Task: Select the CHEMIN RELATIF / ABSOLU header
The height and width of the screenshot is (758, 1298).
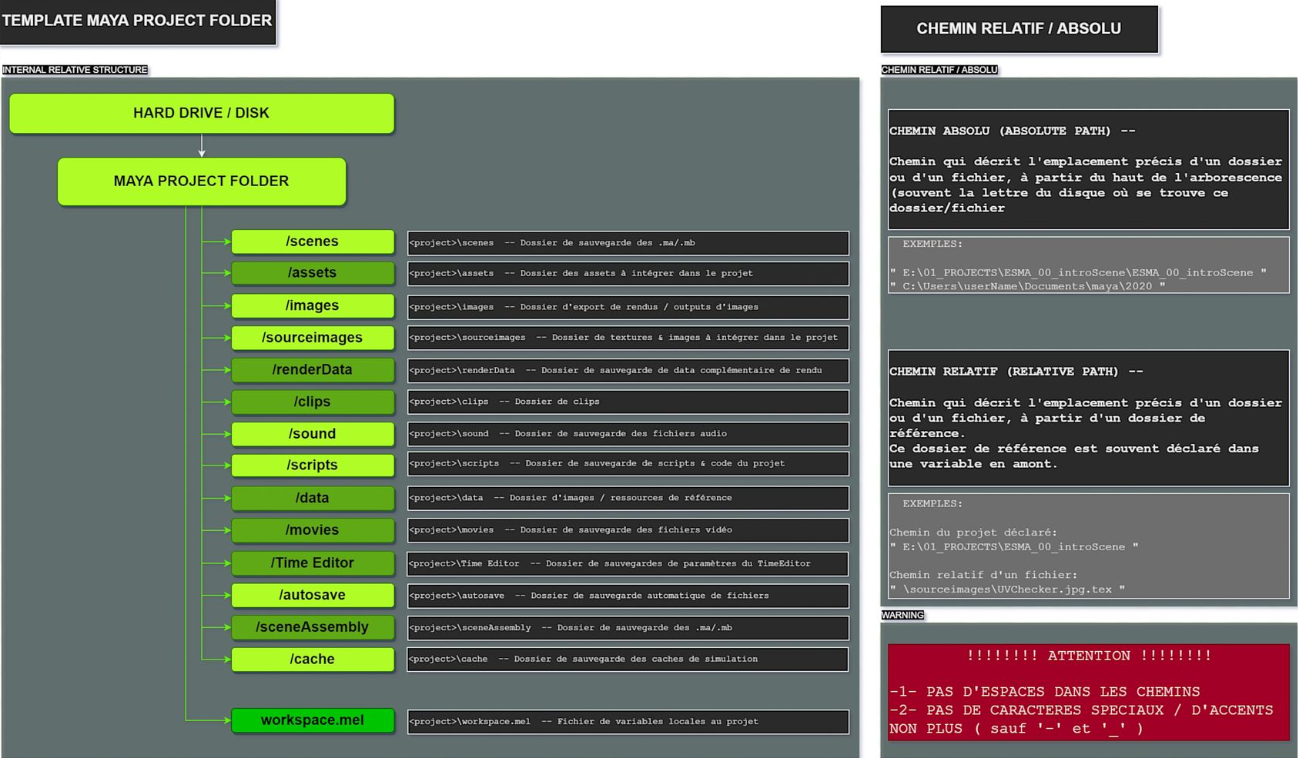Action: (1018, 29)
